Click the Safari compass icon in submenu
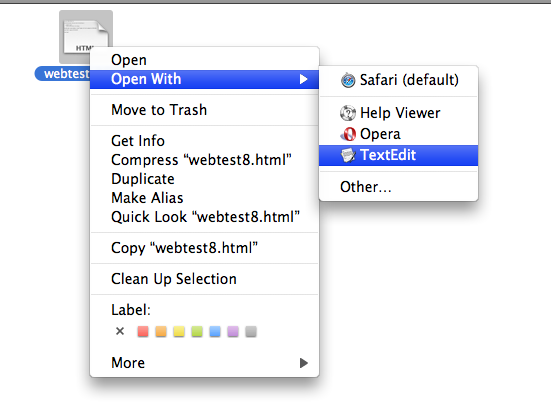This screenshot has width=551, height=413. pyautogui.click(x=348, y=80)
